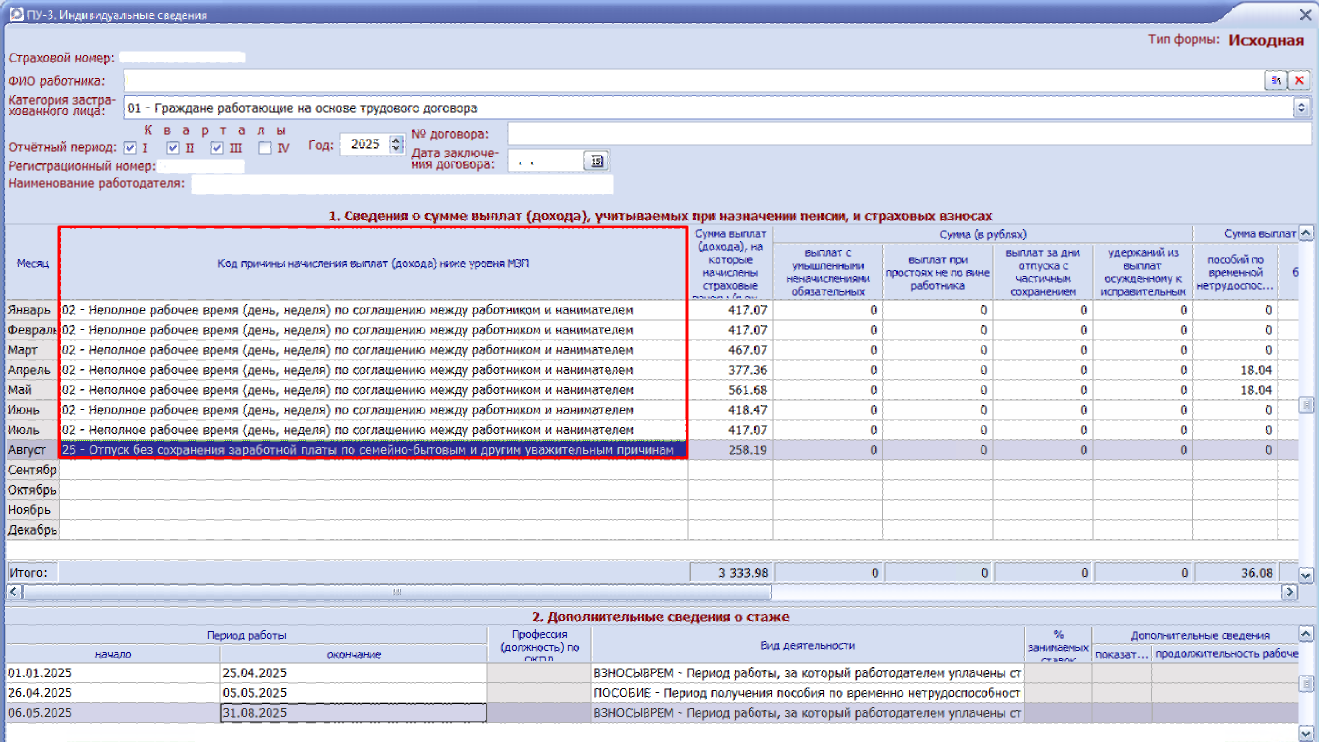Clear the ФИО работника field with red X
1319x742 pixels.
(x=1299, y=80)
